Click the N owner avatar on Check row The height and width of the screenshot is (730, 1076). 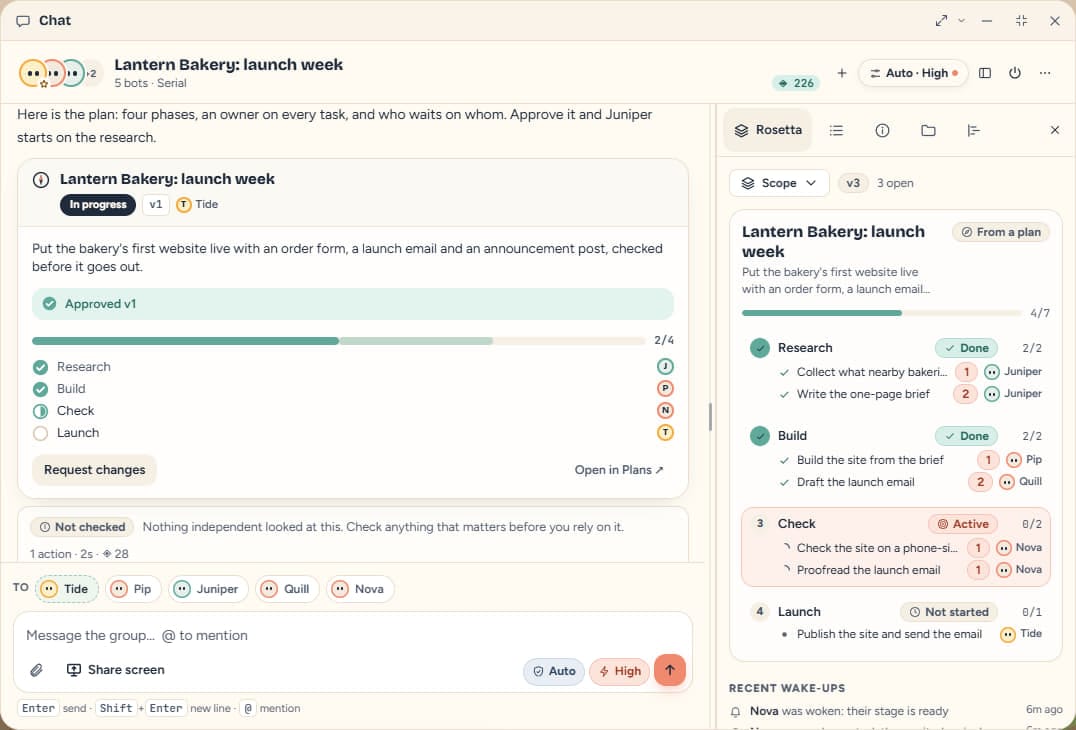(x=665, y=410)
